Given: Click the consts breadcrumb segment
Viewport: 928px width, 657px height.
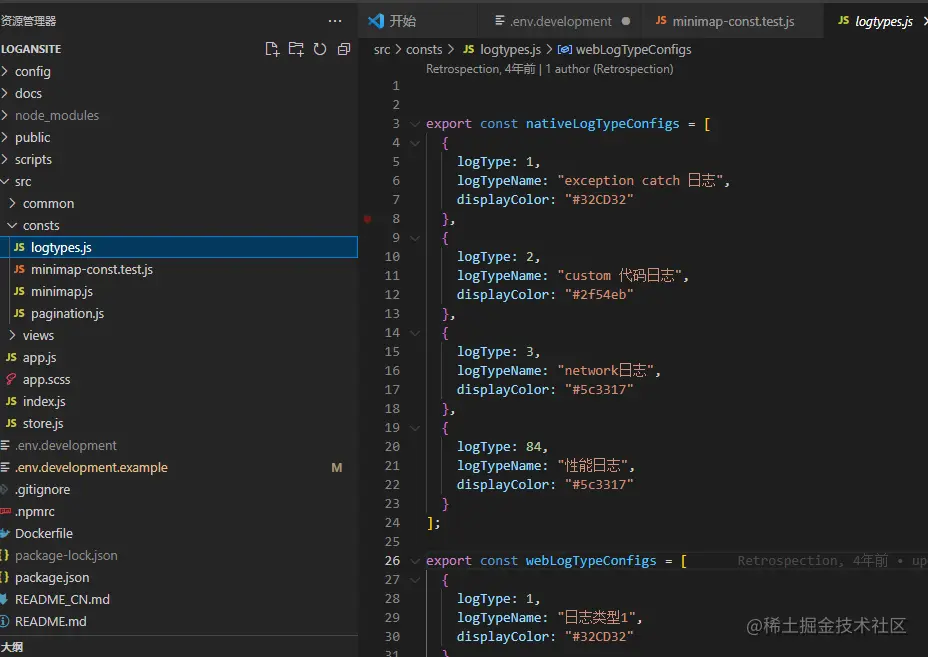Looking at the screenshot, I should (424, 50).
